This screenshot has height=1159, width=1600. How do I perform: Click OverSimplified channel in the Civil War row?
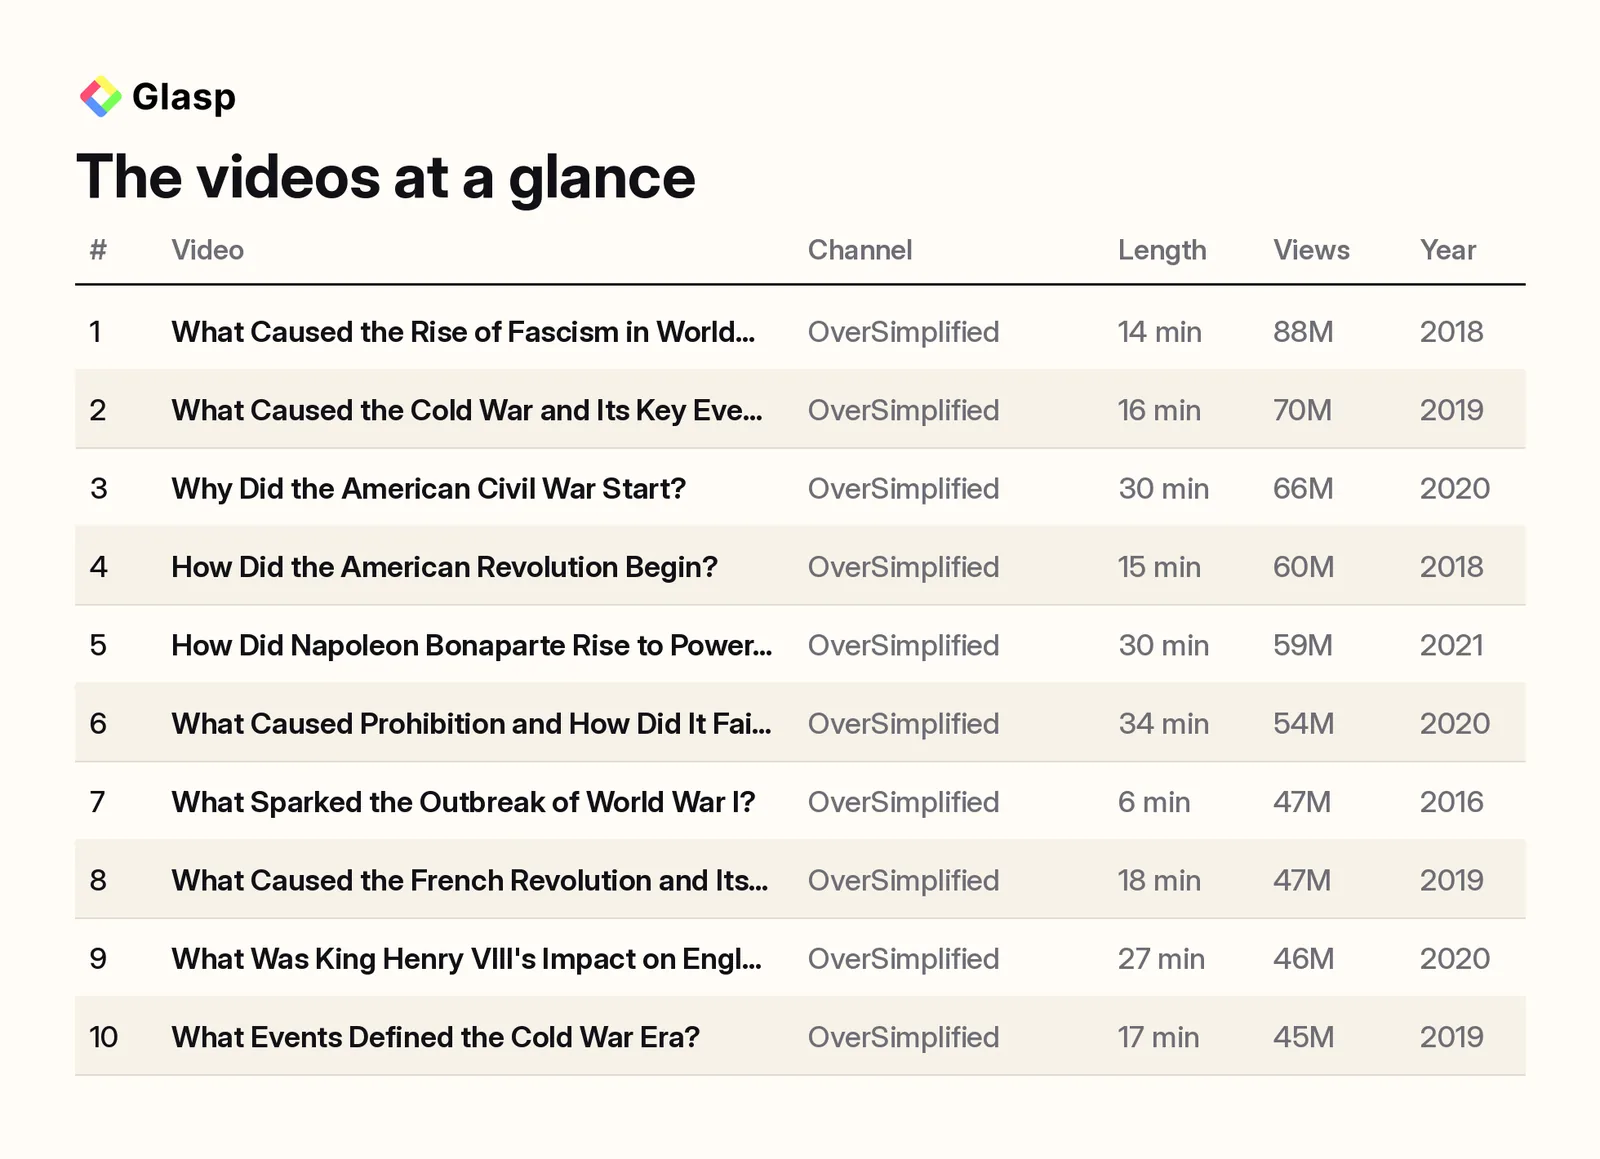pos(904,489)
